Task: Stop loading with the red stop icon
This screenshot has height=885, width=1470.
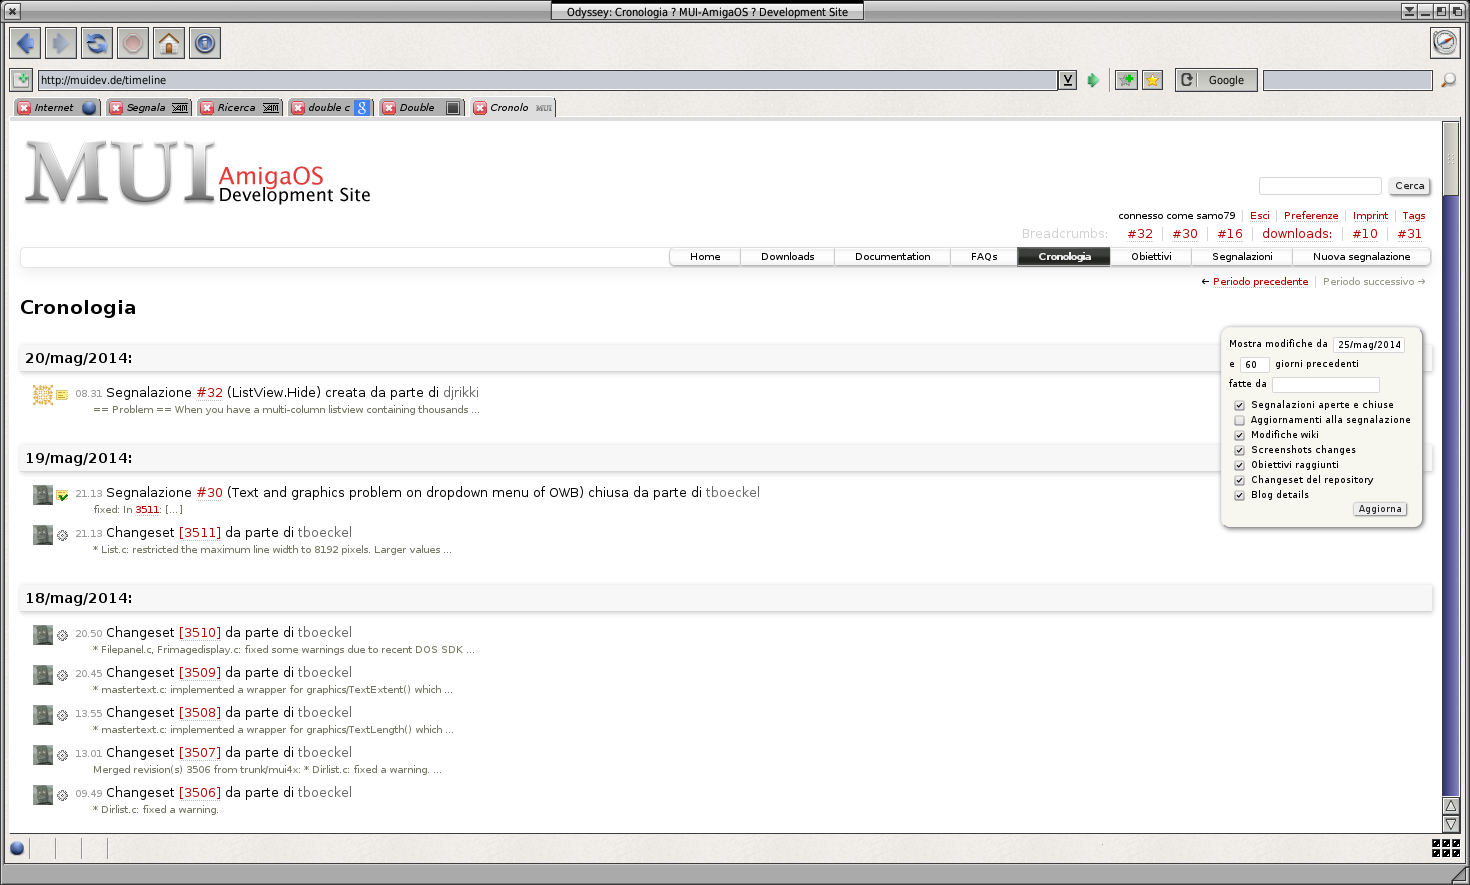Action: (x=133, y=43)
